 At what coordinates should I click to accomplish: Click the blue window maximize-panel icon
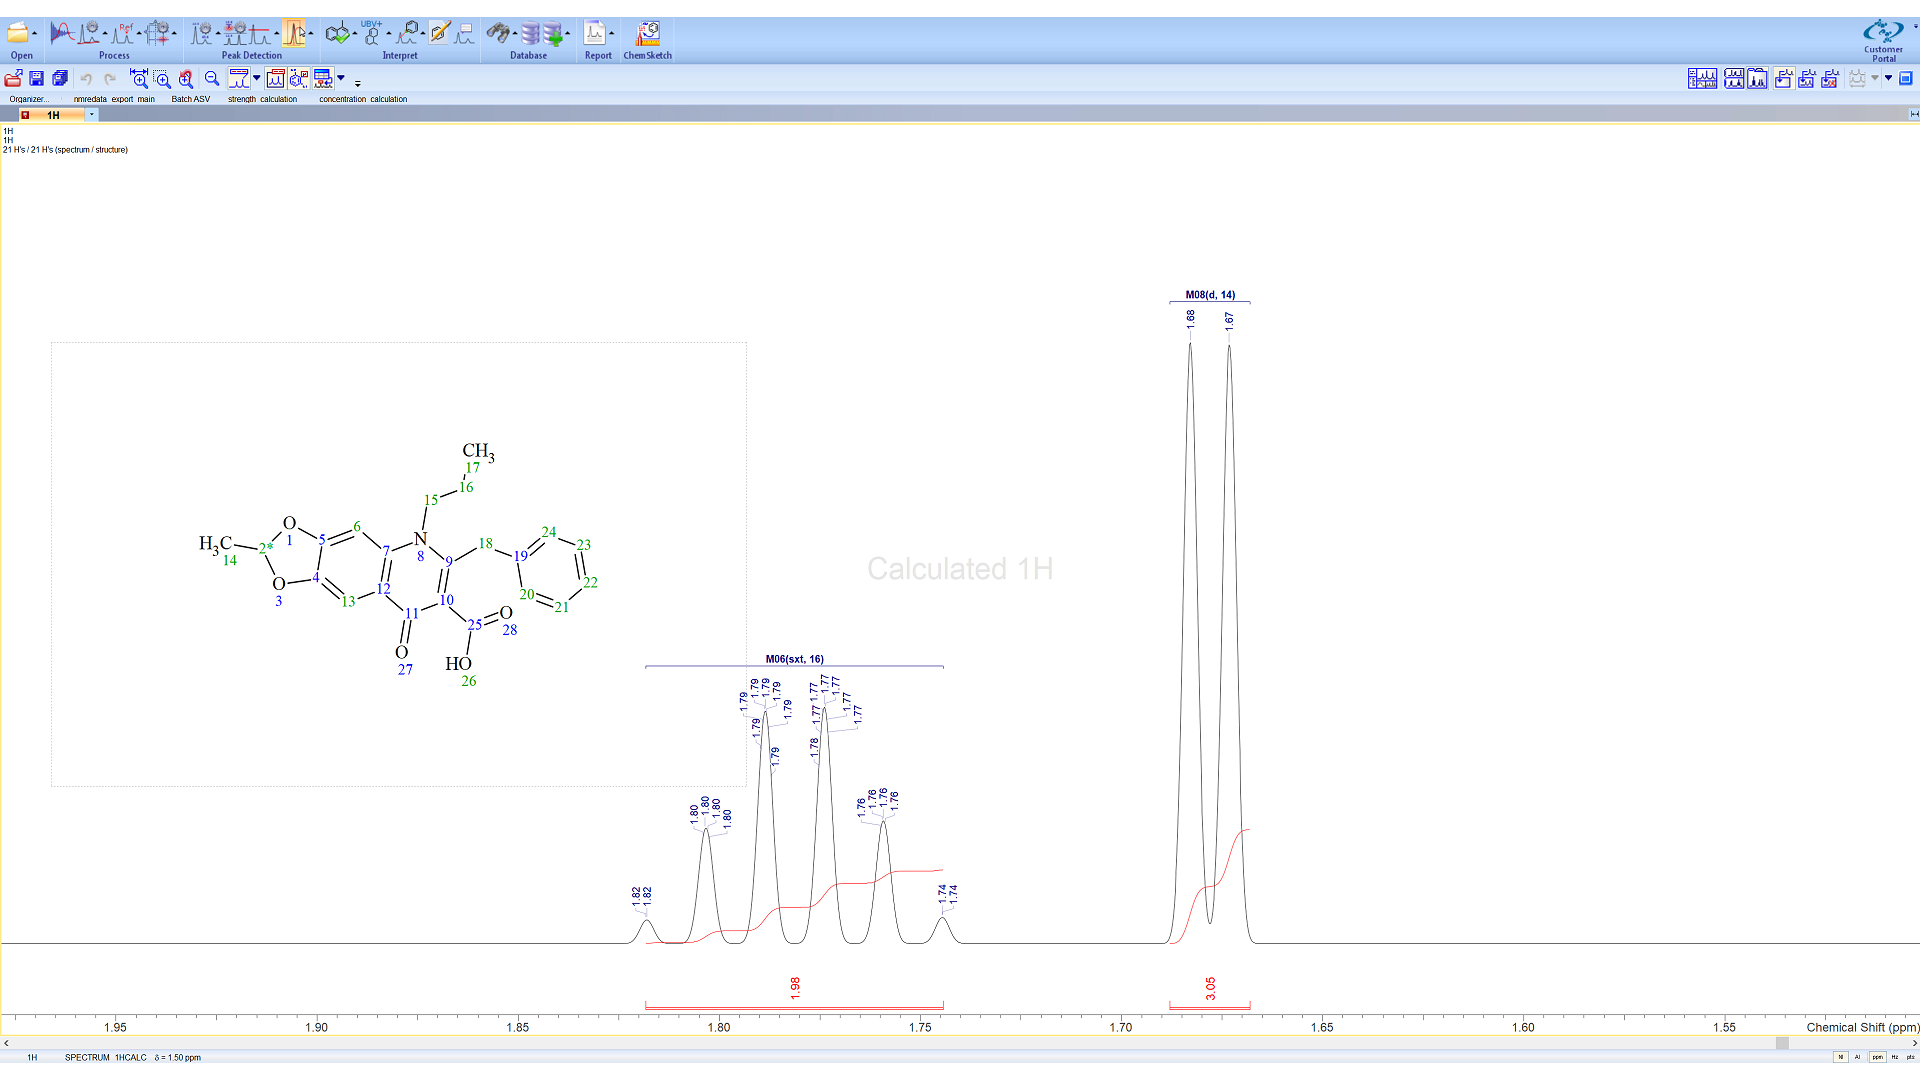click(x=1905, y=78)
